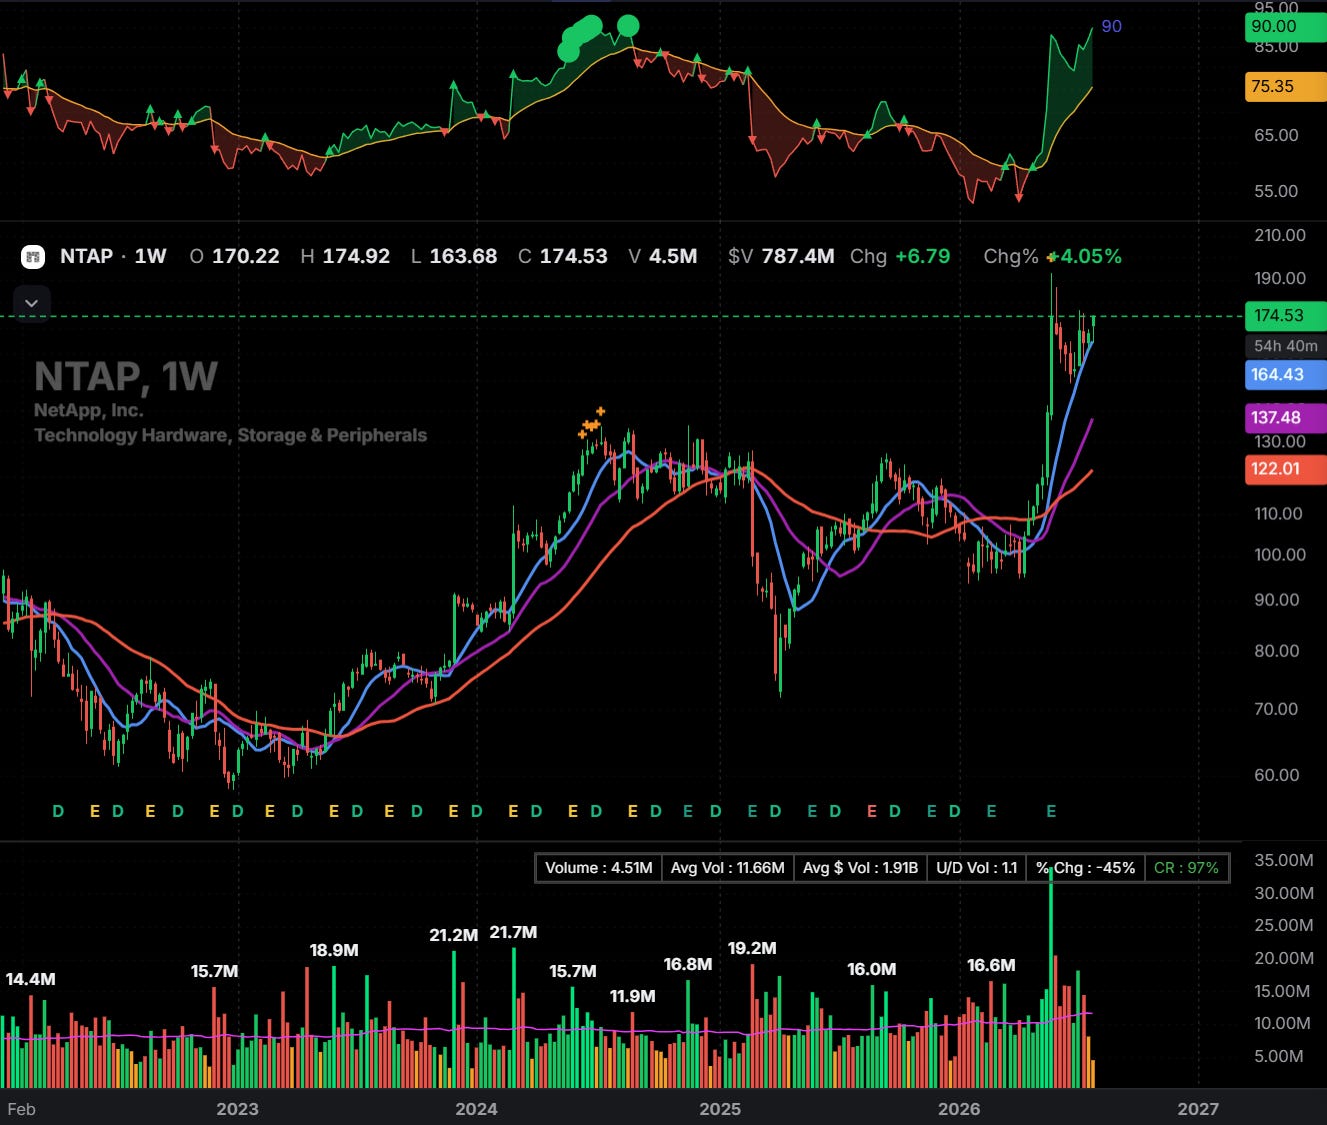The height and width of the screenshot is (1125, 1327).
Task: Click the 70.00 price axis tick
Action: [1277, 709]
